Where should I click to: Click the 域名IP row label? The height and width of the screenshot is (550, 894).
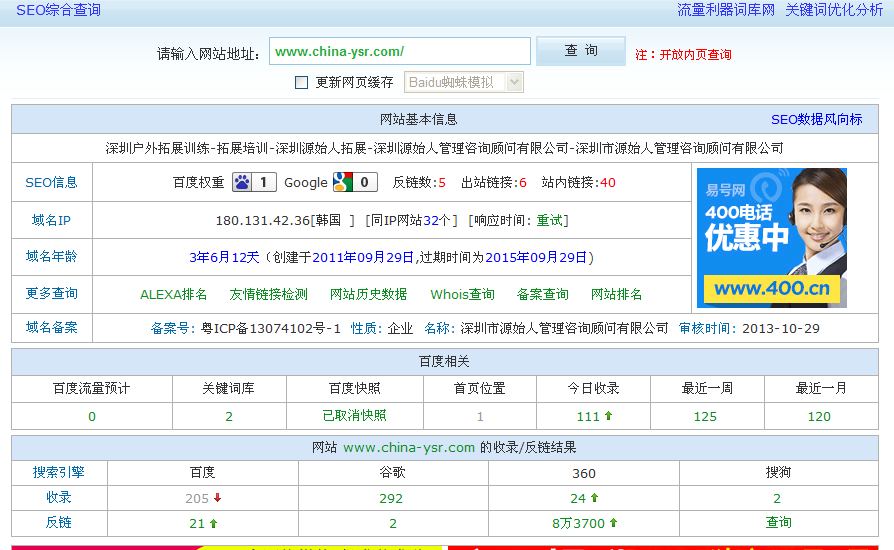pyautogui.click(x=51, y=220)
